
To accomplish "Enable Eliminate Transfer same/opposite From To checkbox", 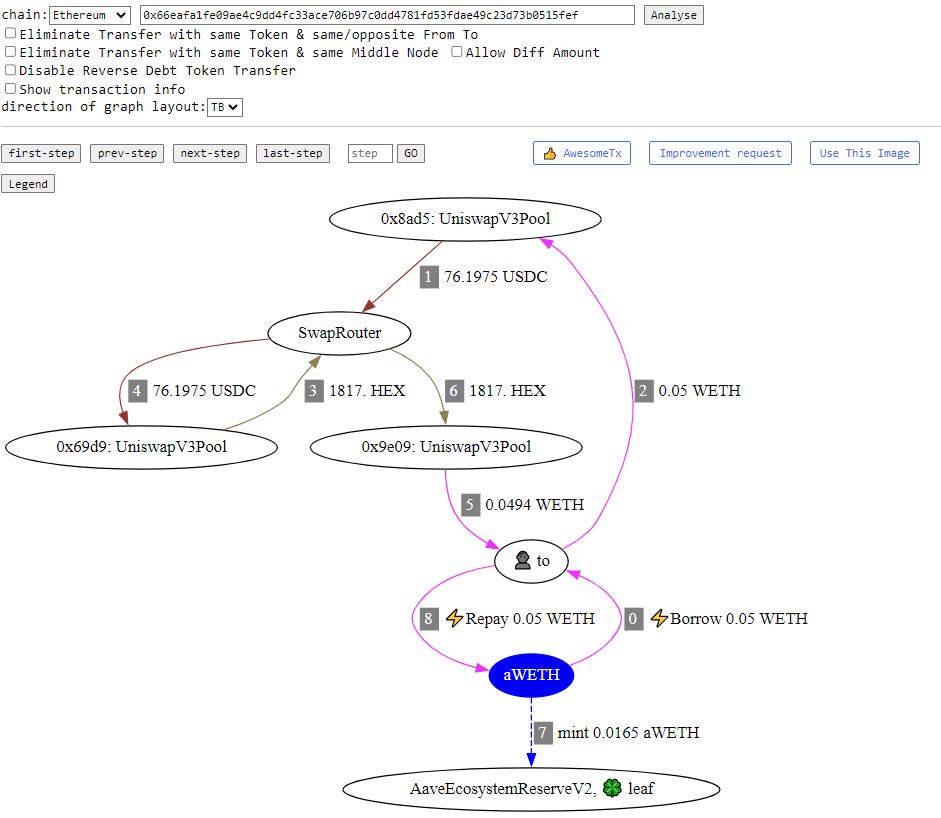I will (10, 34).
